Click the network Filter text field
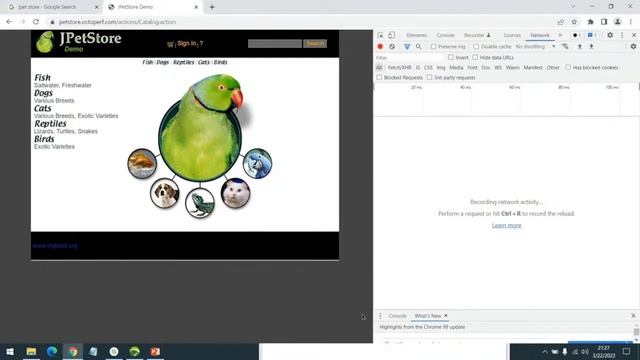This screenshot has width=640, height=360. tap(409, 58)
